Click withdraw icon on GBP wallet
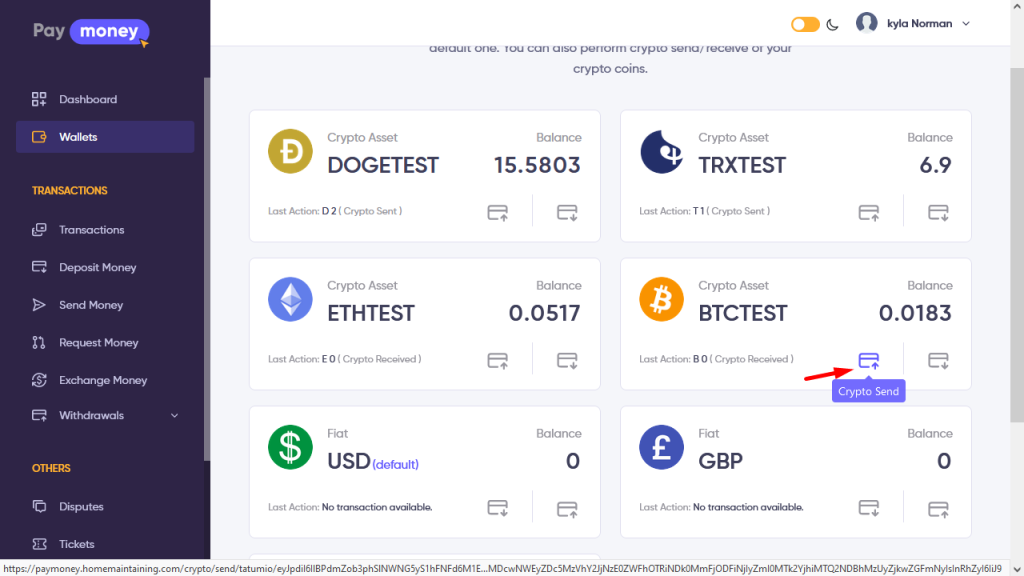The image size is (1024, 576). [938, 508]
